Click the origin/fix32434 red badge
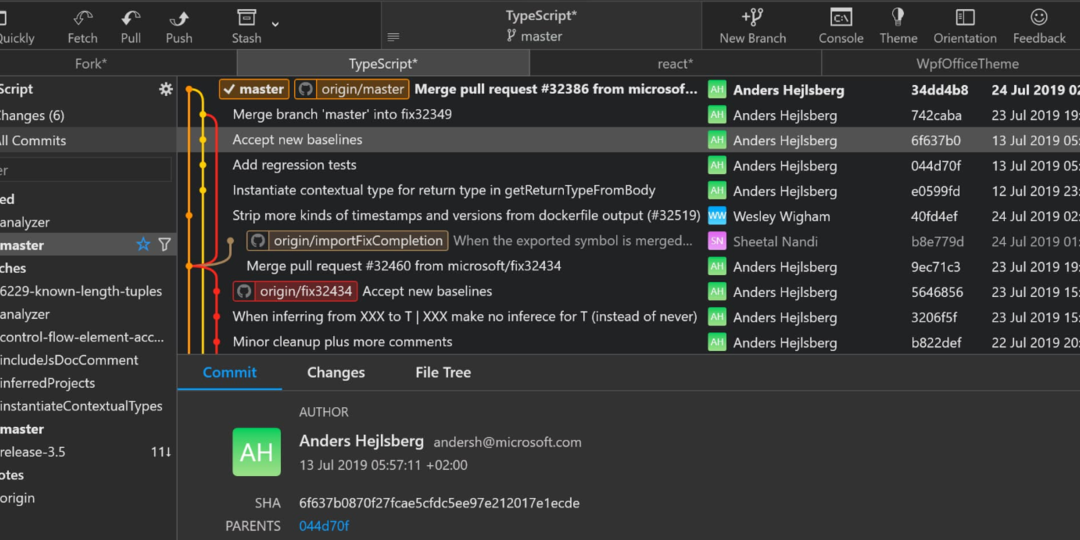This screenshot has height=540, width=1080. [295, 291]
